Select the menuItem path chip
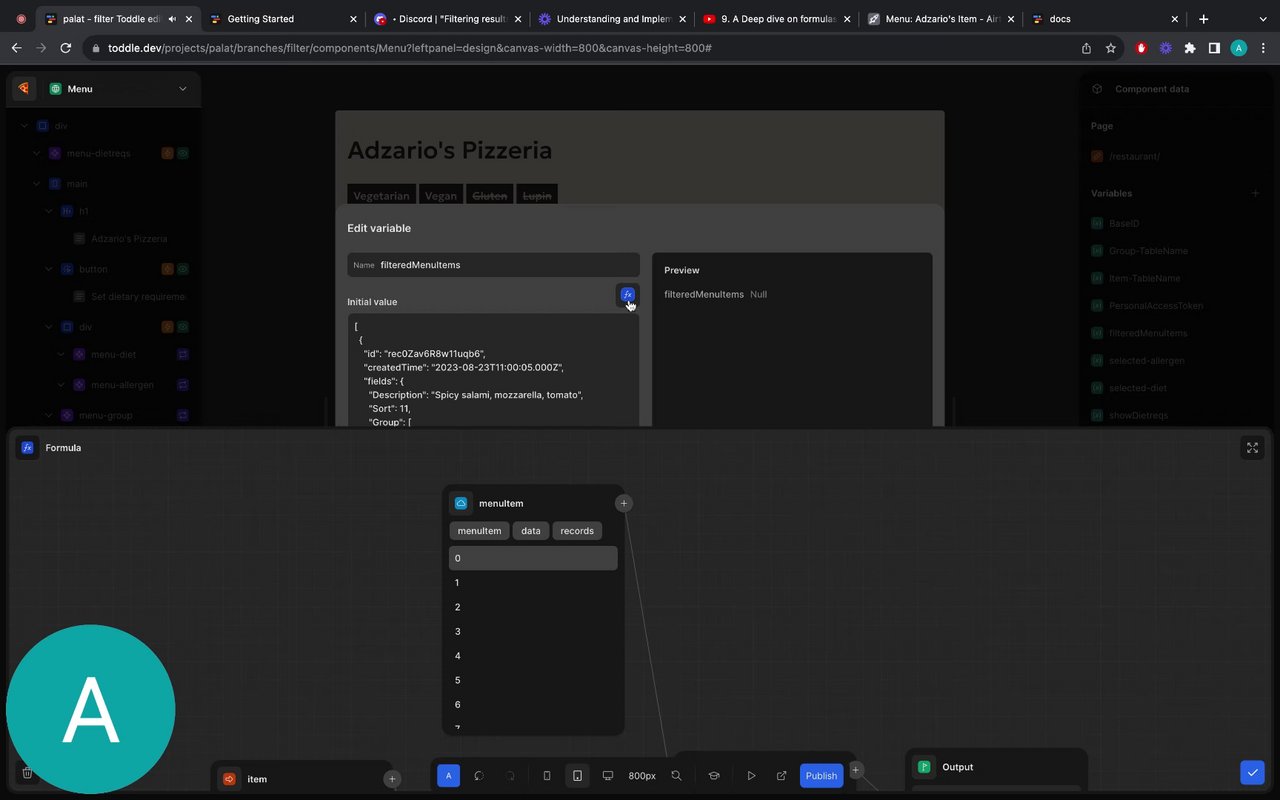Viewport: 1280px width, 800px height. 479,531
